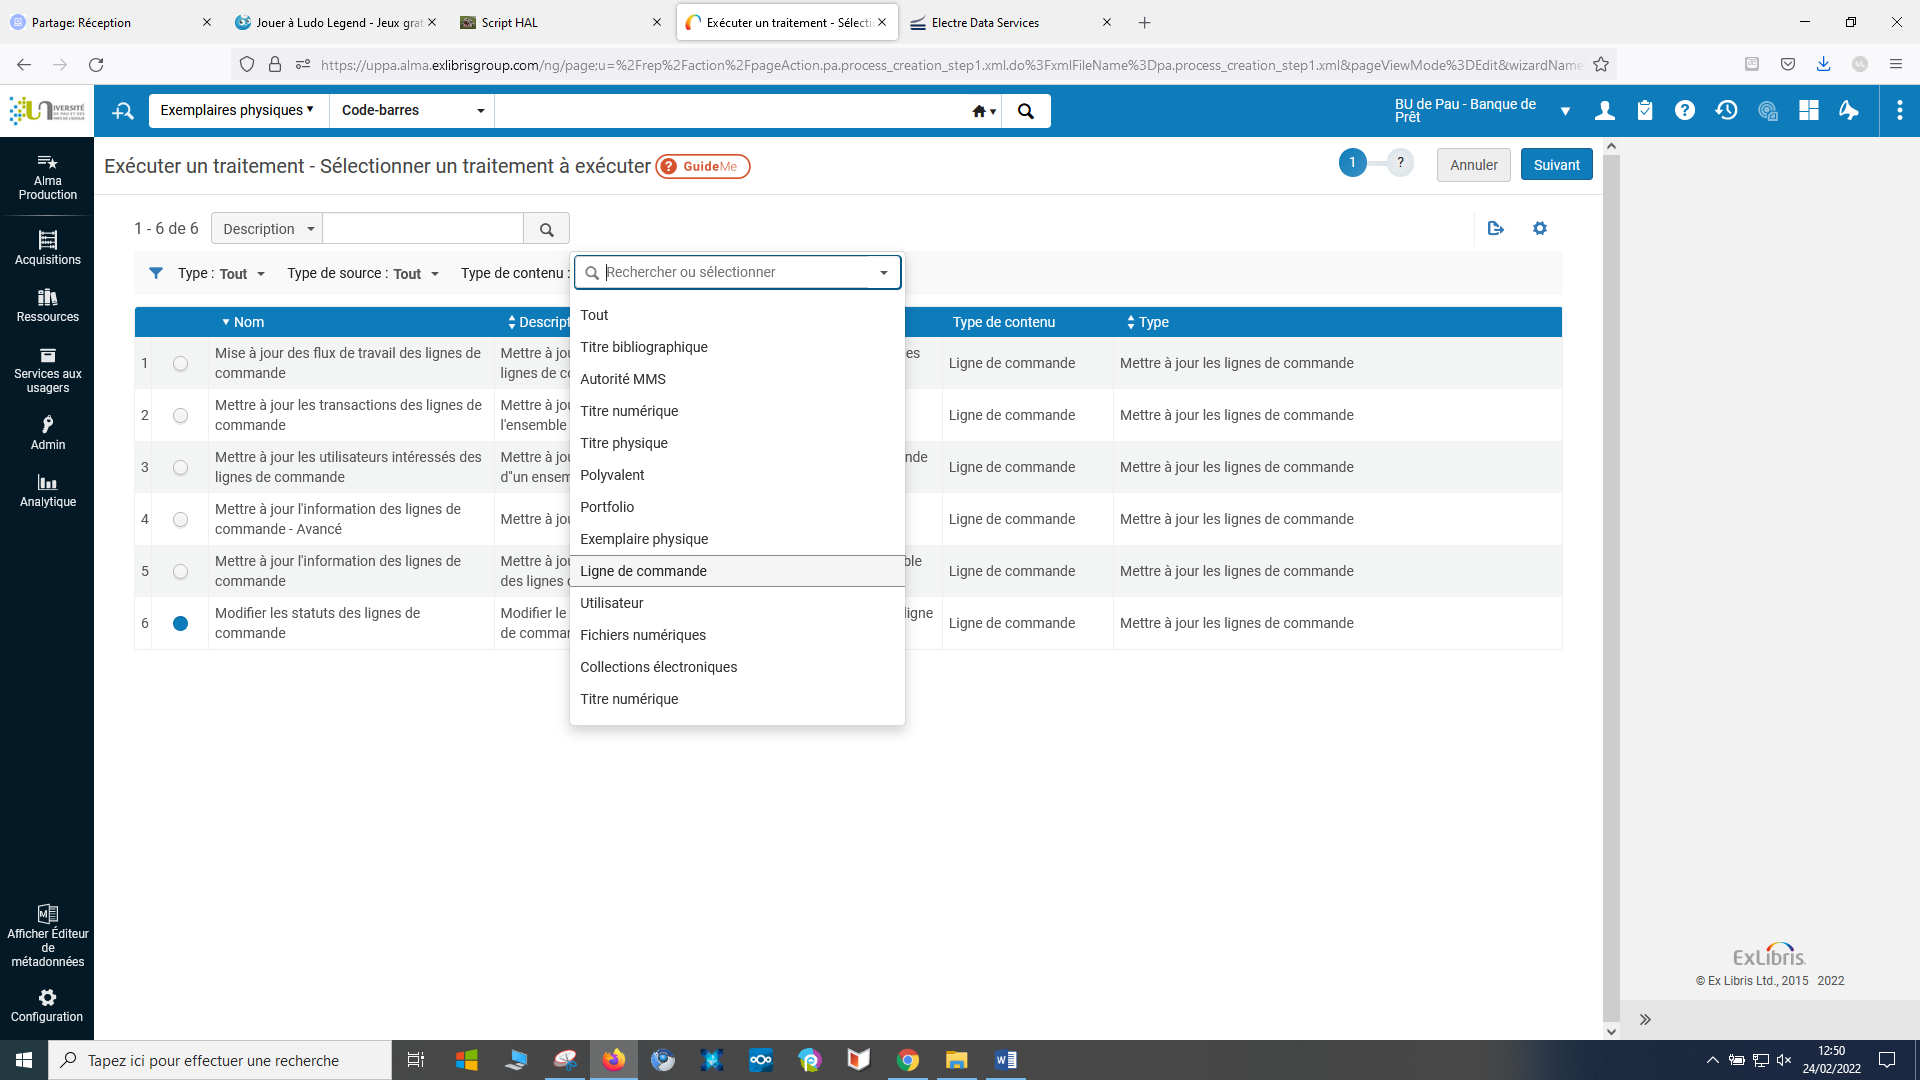Expand the Description search field dropdown
Image resolution: width=1920 pixels, height=1080 pixels.
coord(267,229)
